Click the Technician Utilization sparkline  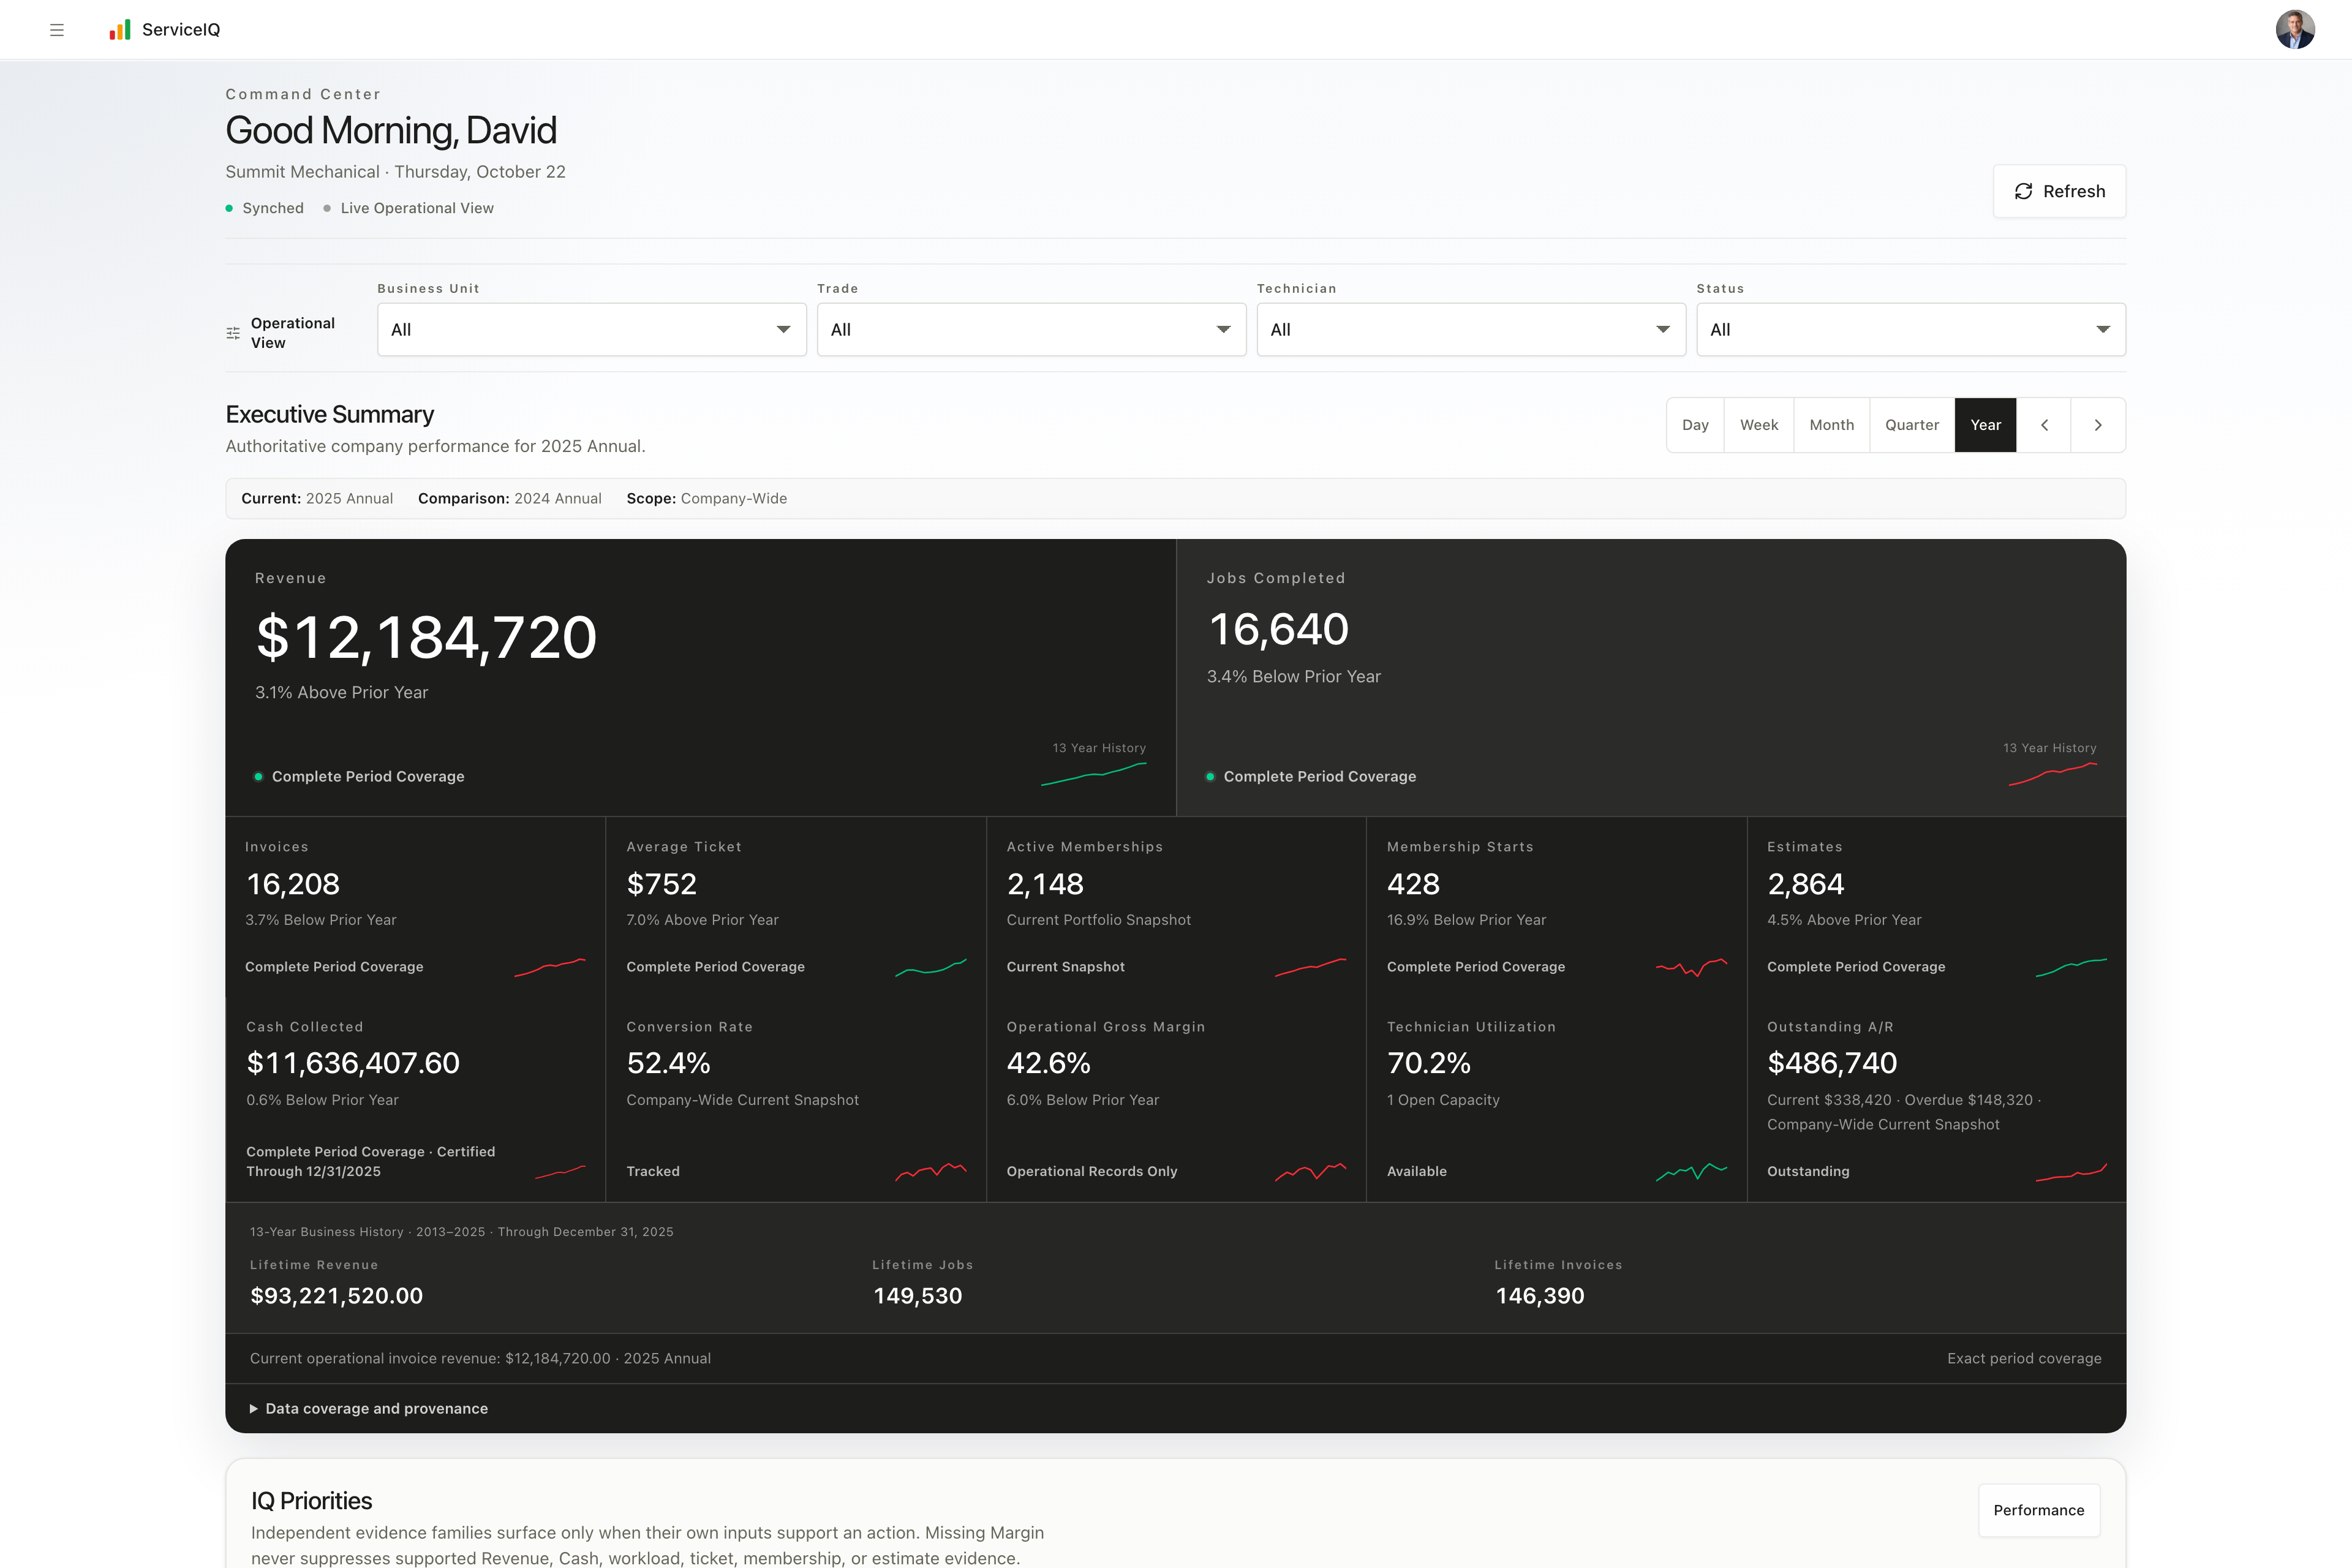click(x=1692, y=1172)
